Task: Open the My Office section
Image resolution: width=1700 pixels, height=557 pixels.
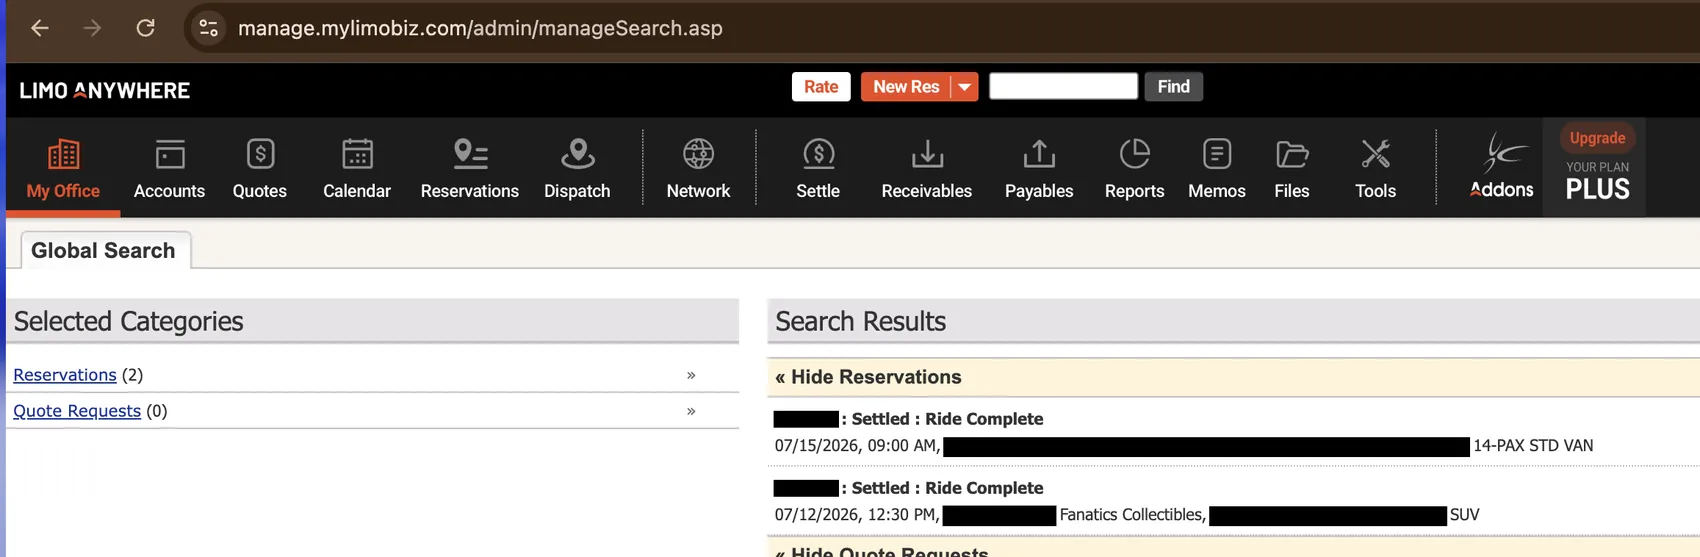Action: point(63,168)
